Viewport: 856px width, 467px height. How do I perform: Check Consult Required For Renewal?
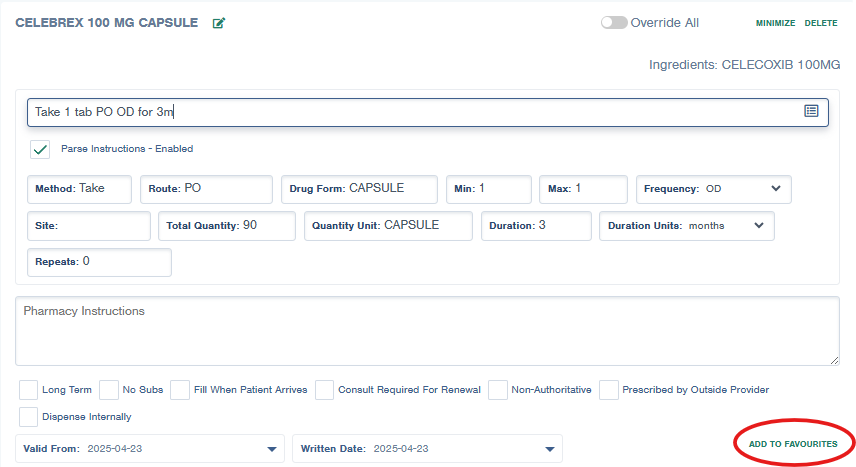click(x=324, y=390)
